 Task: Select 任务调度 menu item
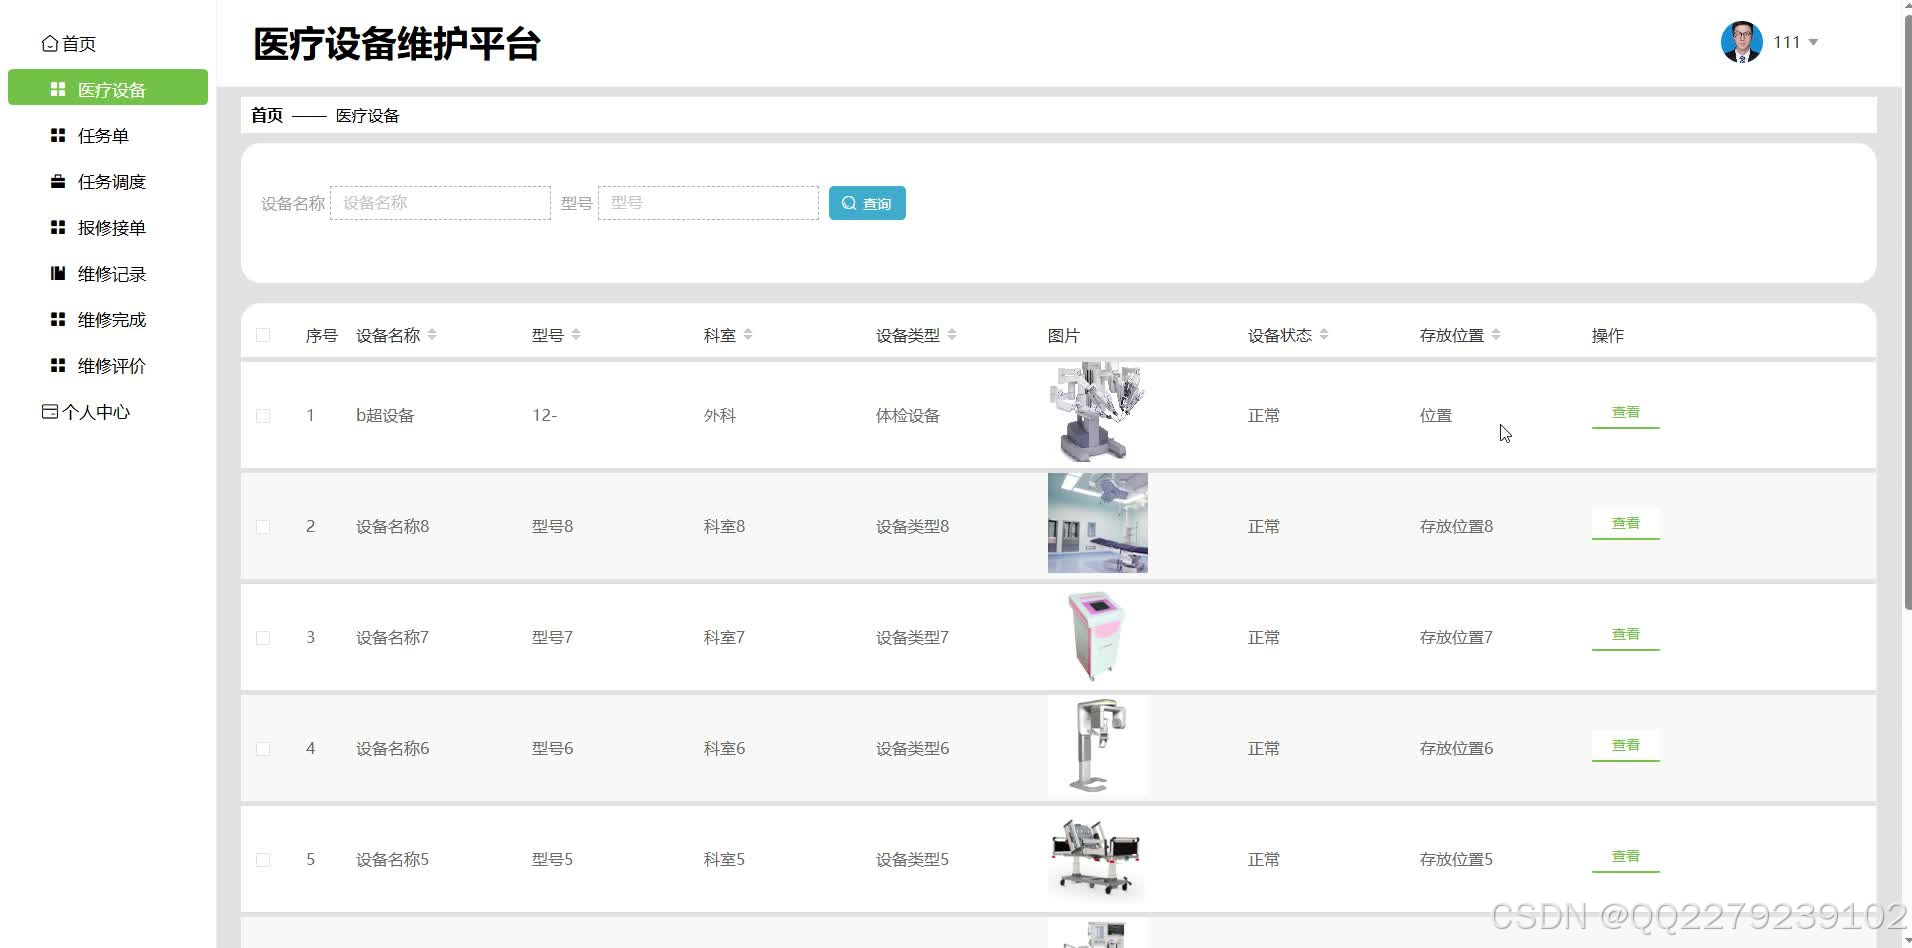coord(108,181)
